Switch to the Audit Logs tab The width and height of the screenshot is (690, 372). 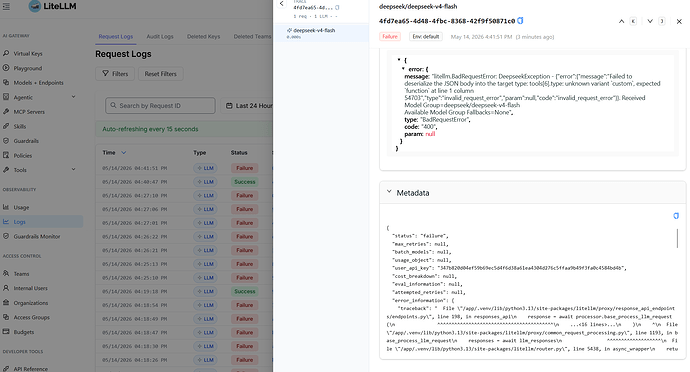(x=160, y=37)
